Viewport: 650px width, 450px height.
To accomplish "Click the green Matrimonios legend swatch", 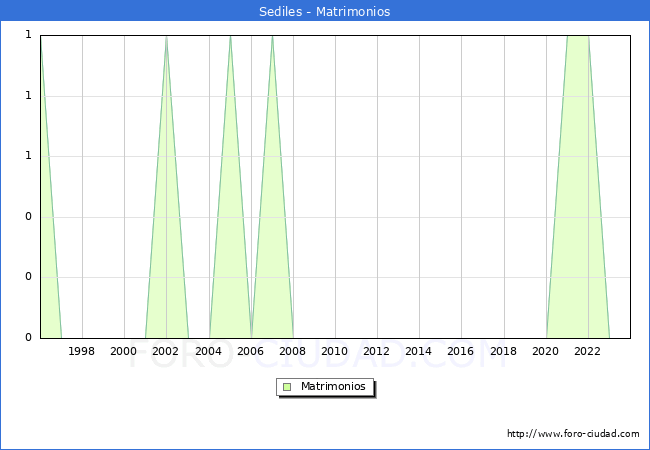I will [x=287, y=386].
